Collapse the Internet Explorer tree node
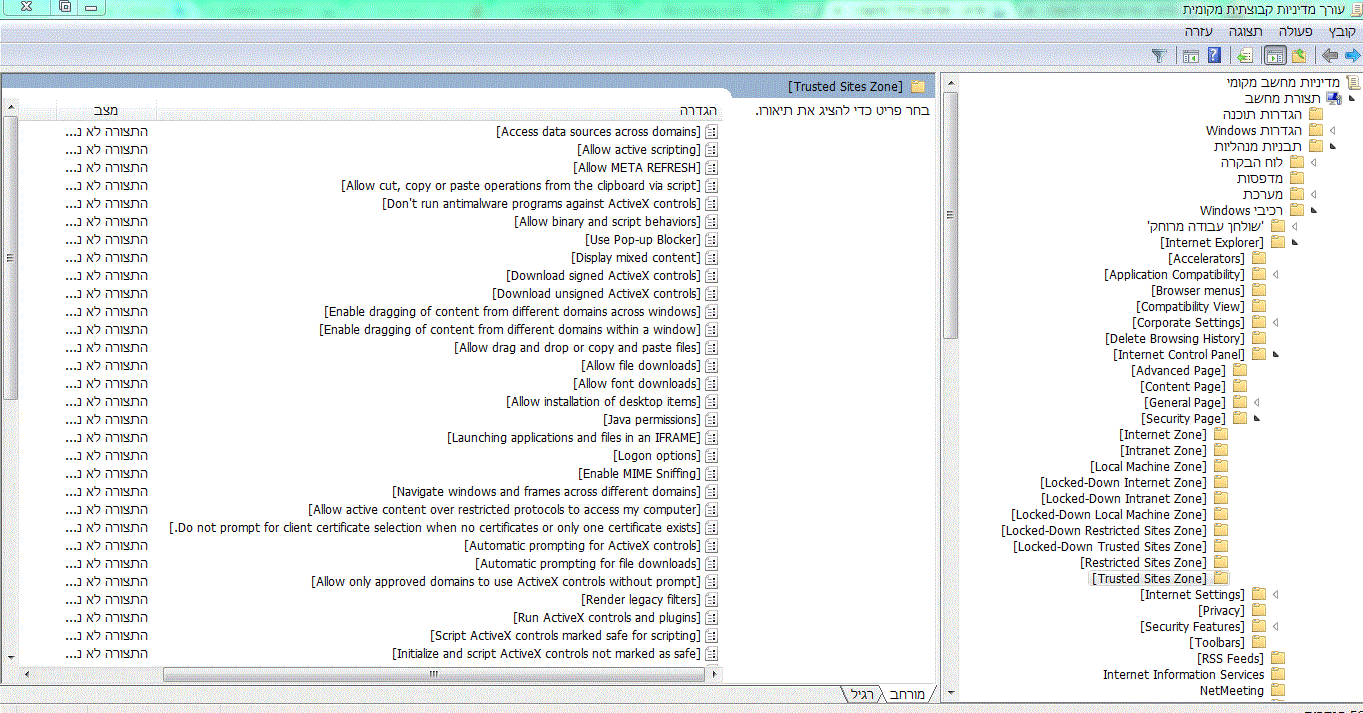The height and width of the screenshot is (713, 1363). [1295, 243]
